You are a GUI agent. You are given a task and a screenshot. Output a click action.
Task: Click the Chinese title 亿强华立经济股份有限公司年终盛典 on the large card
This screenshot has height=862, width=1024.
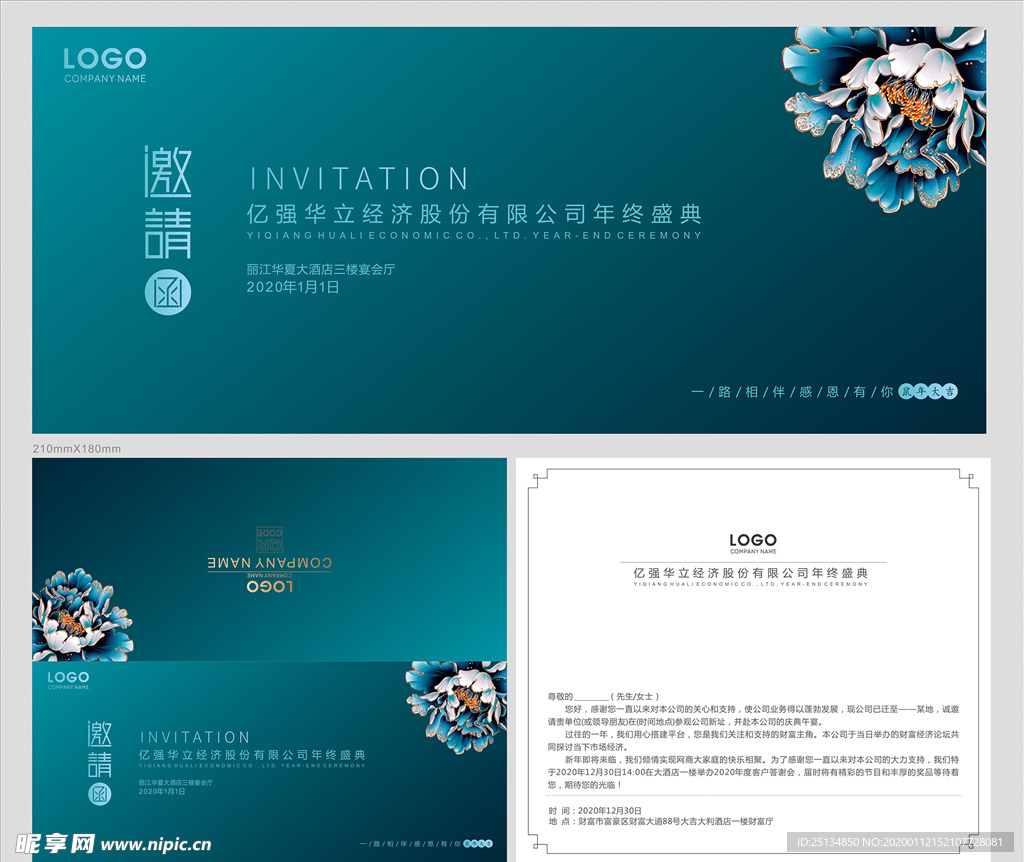[x=474, y=214]
